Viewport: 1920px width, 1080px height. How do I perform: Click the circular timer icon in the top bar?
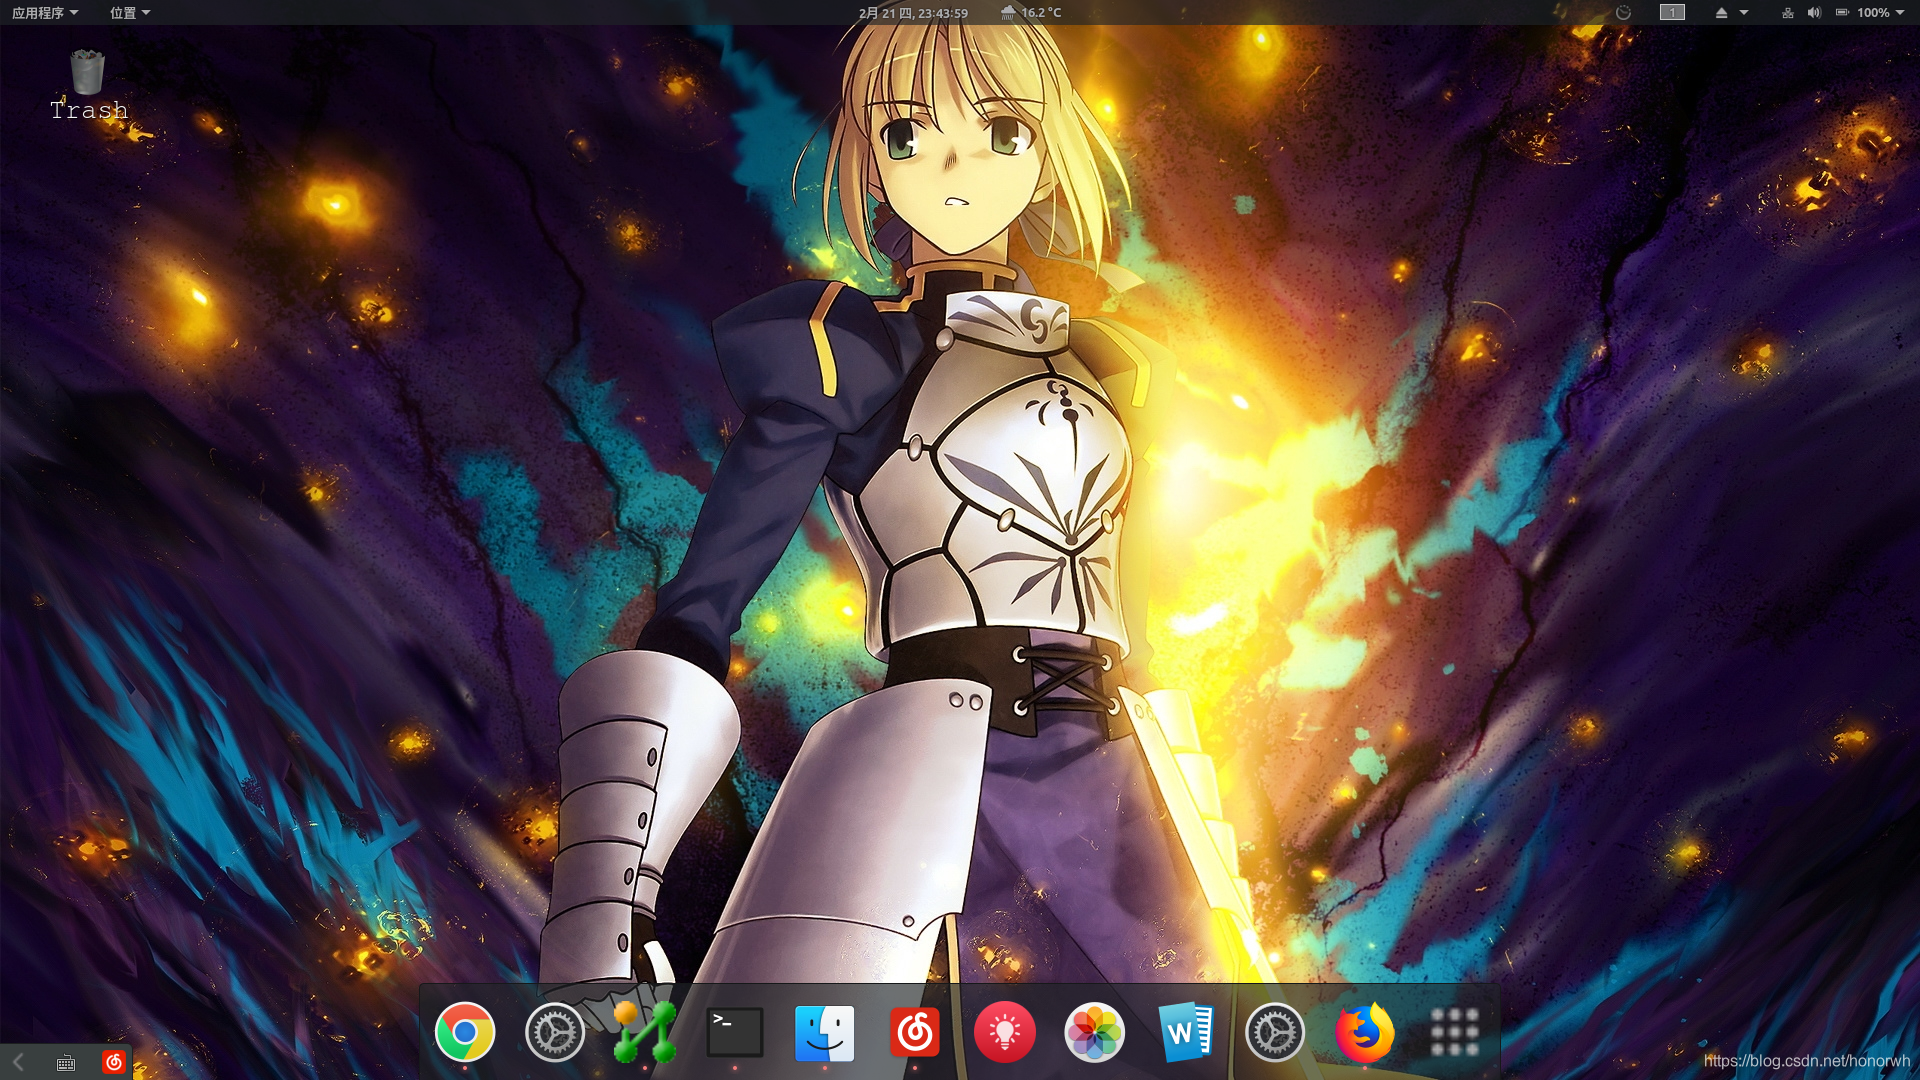pos(1623,13)
